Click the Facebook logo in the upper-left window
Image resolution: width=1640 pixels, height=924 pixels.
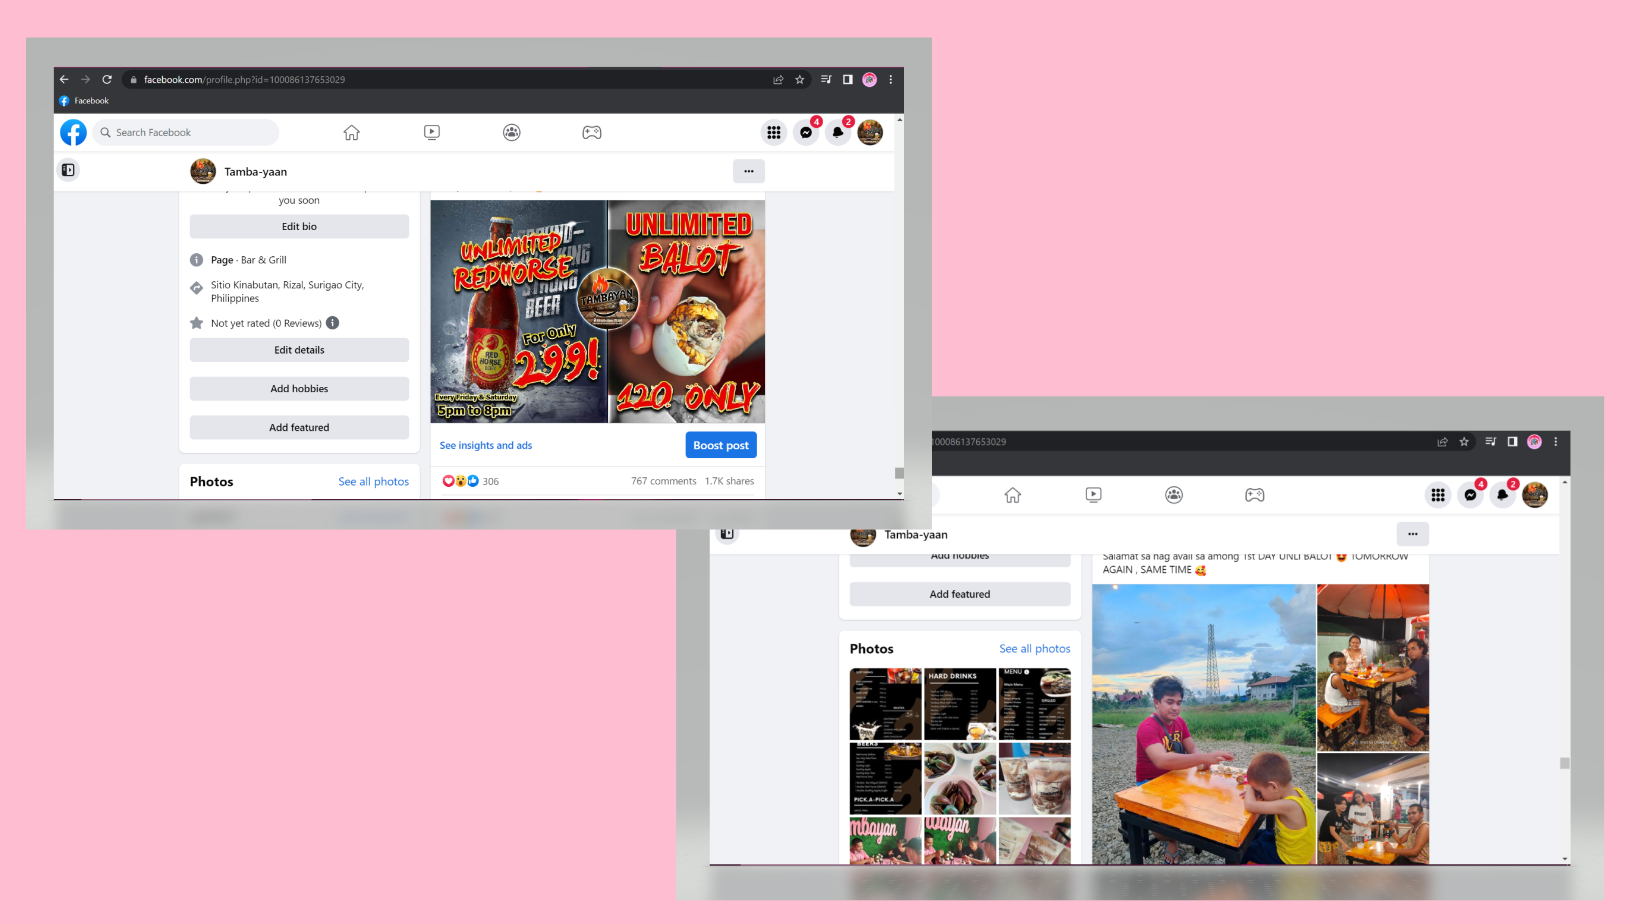[x=73, y=132]
